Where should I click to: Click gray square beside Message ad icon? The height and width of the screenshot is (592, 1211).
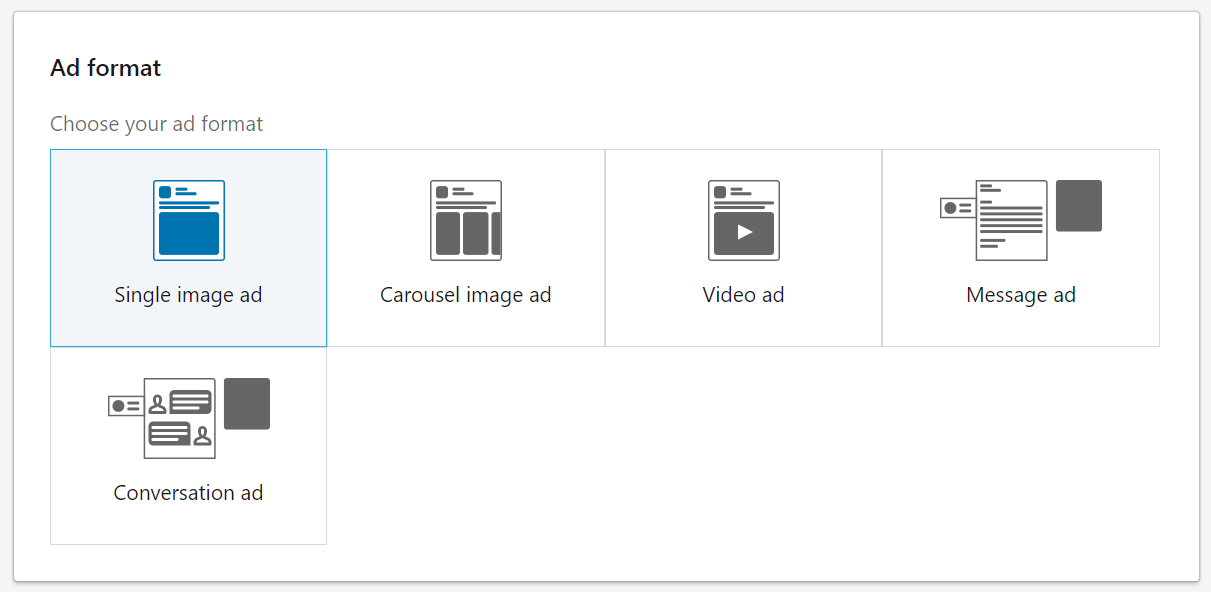pyautogui.click(x=1079, y=206)
